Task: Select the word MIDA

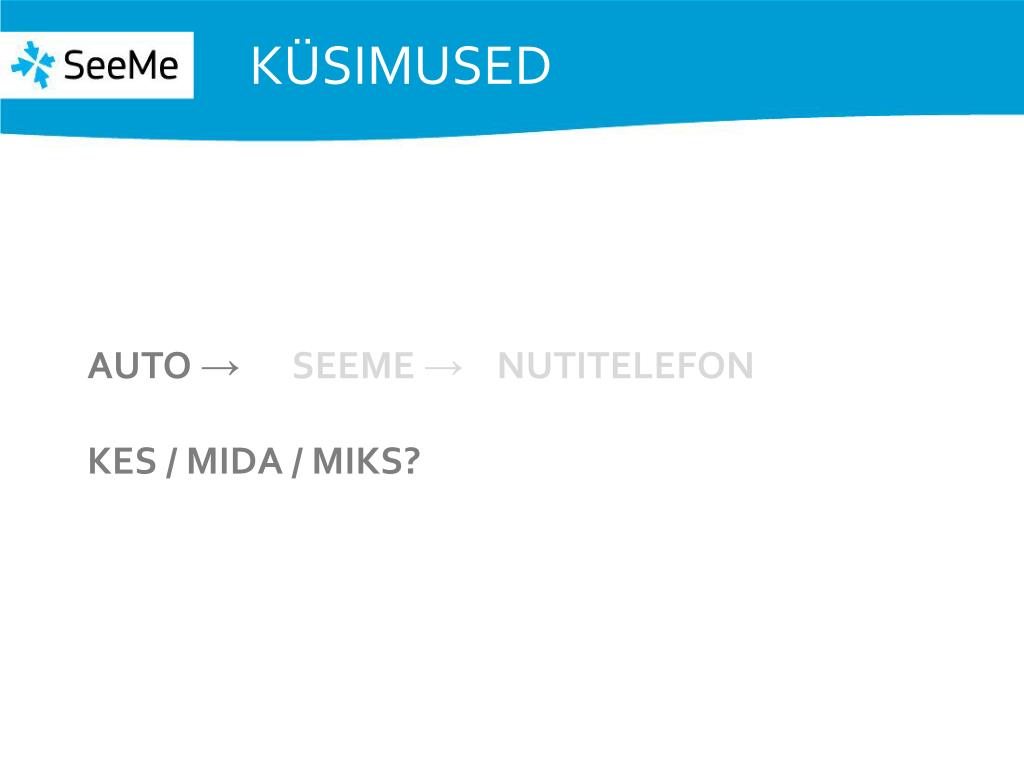Action: pyautogui.click(x=234, y=462)
